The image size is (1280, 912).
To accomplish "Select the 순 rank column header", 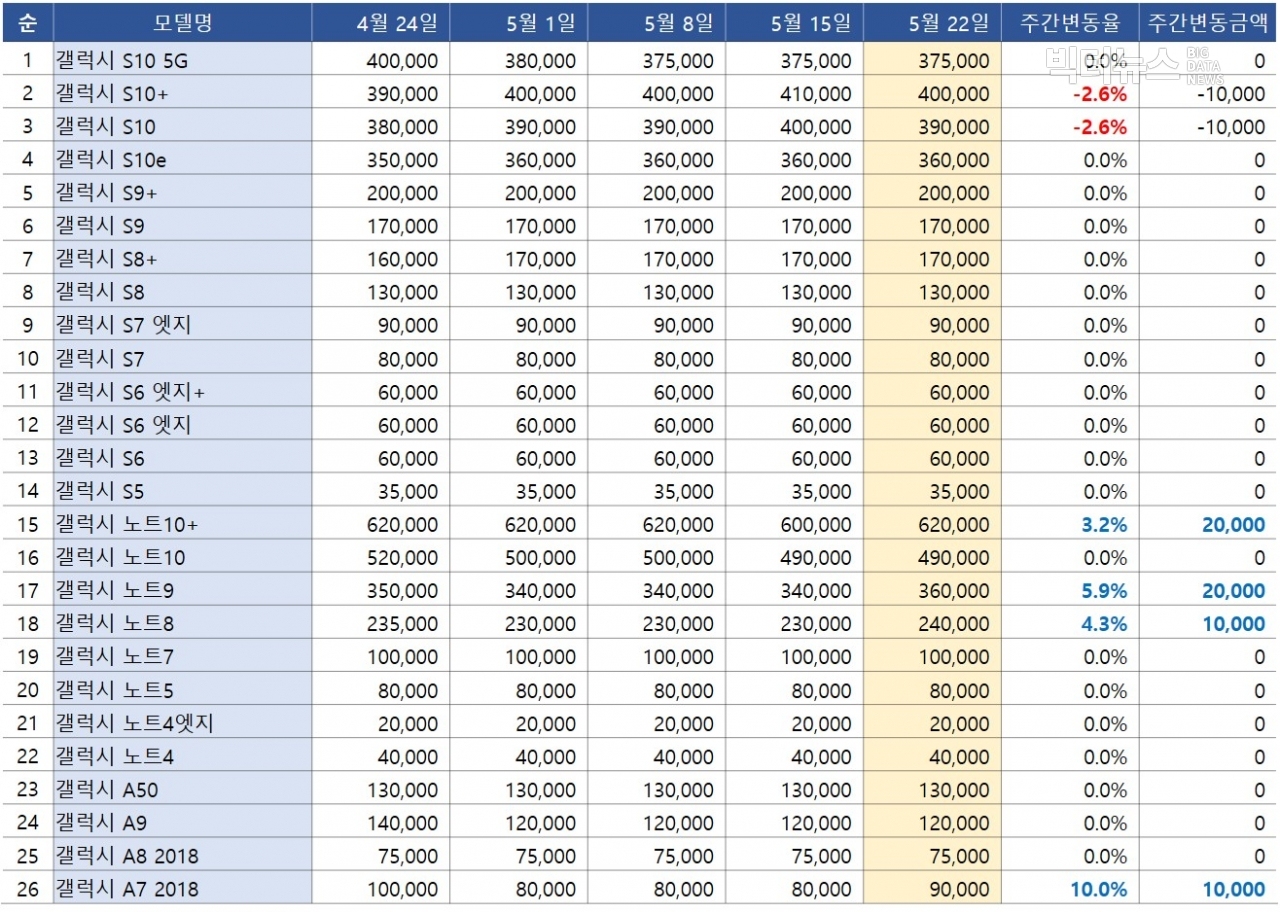I will pos(27,23).
